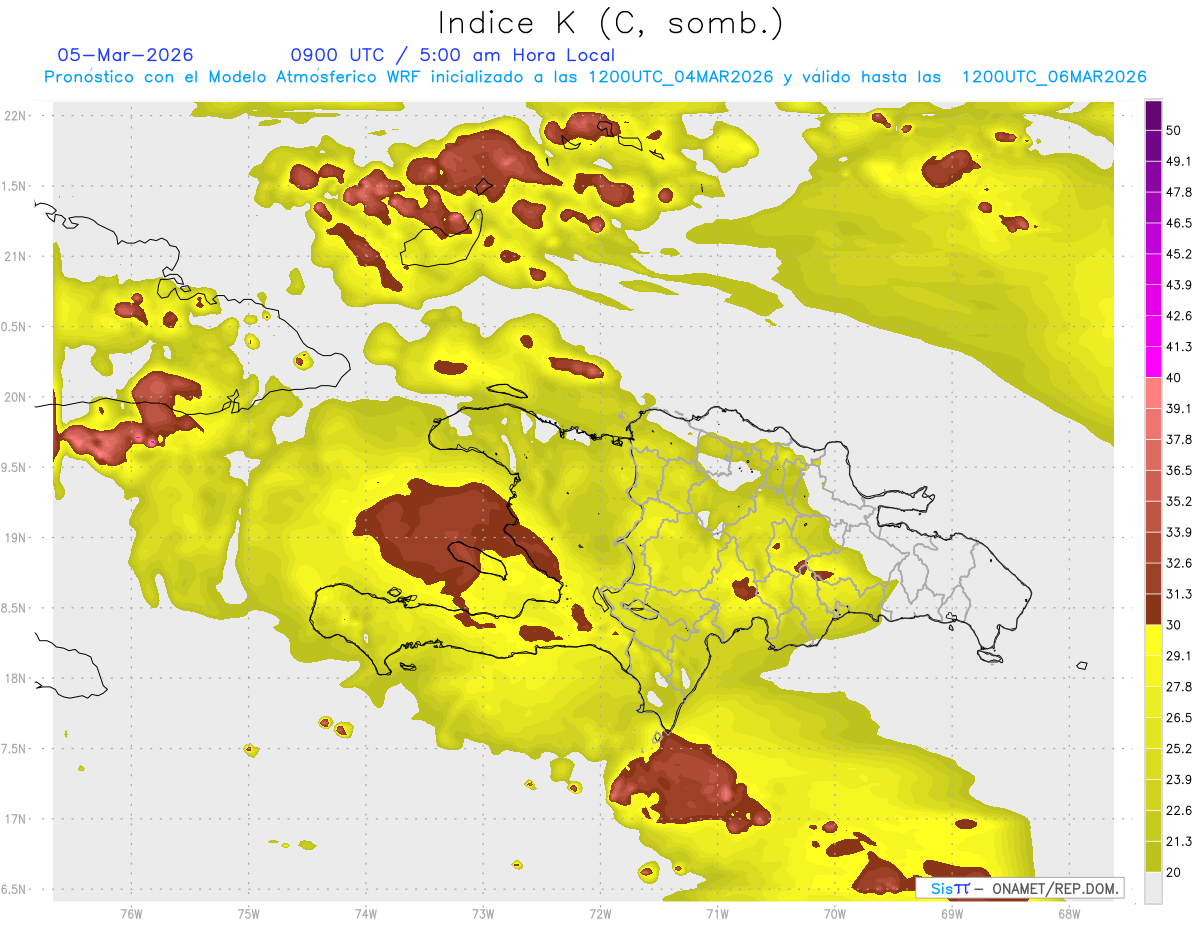Viewport: 1200px width, 927px height.
Task: Click the color bar value '29.1'
Action: (1179, 656)
